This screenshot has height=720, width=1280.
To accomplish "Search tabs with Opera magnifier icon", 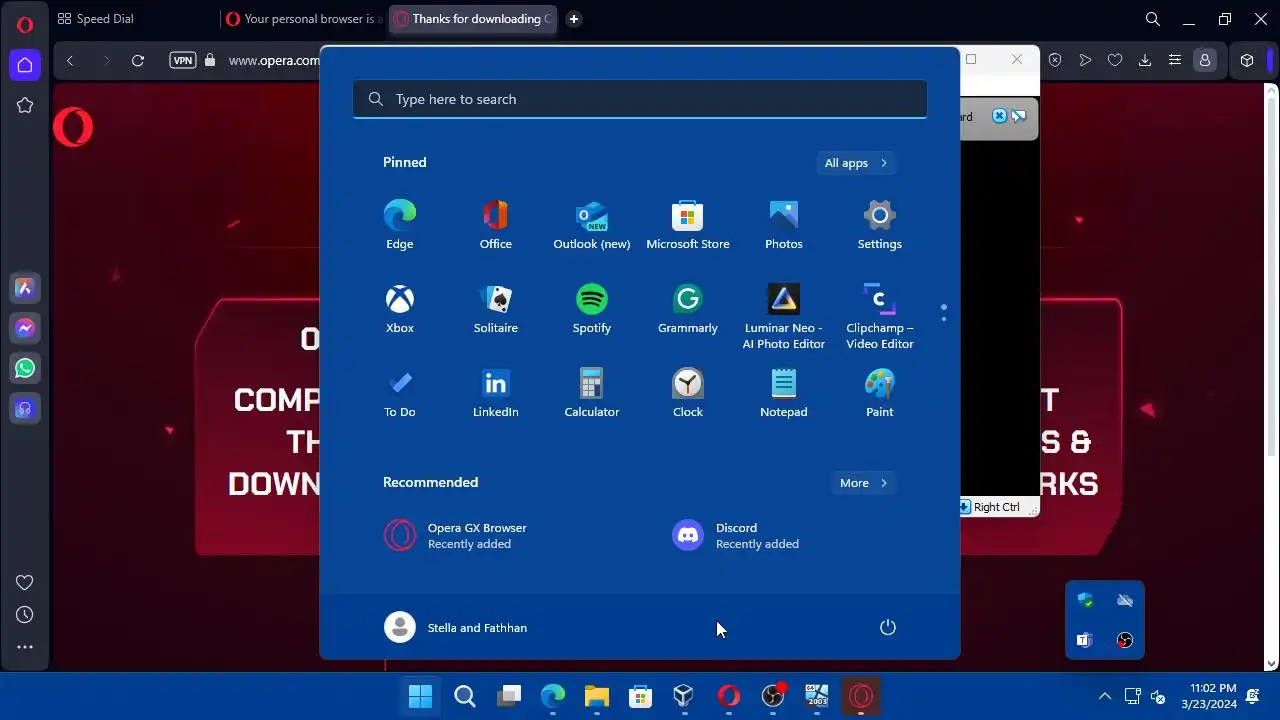I will 1152,19.
